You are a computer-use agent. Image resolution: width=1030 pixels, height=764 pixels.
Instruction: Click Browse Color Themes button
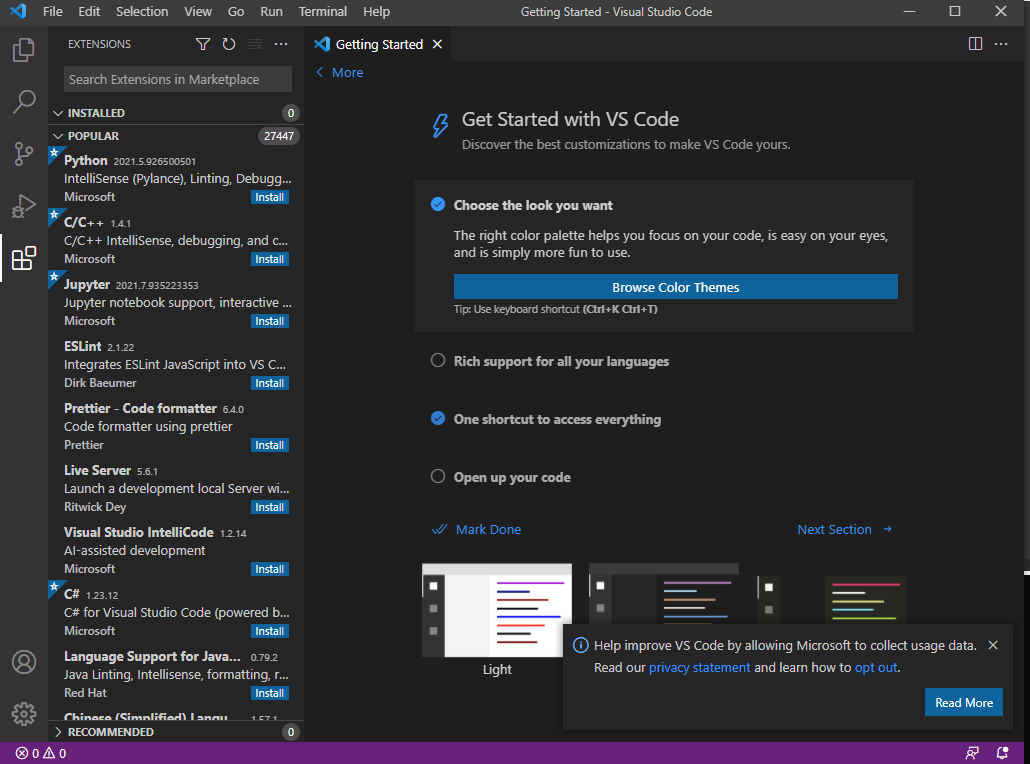click(x=675, y=287)
